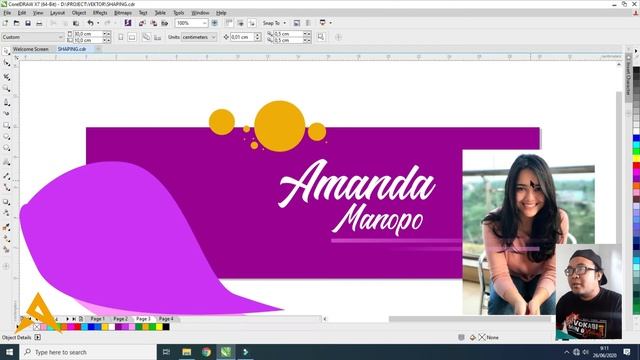The image size is (640, 360).
Task: Pick the black swatch in document palette
Action: click(166, 327)
